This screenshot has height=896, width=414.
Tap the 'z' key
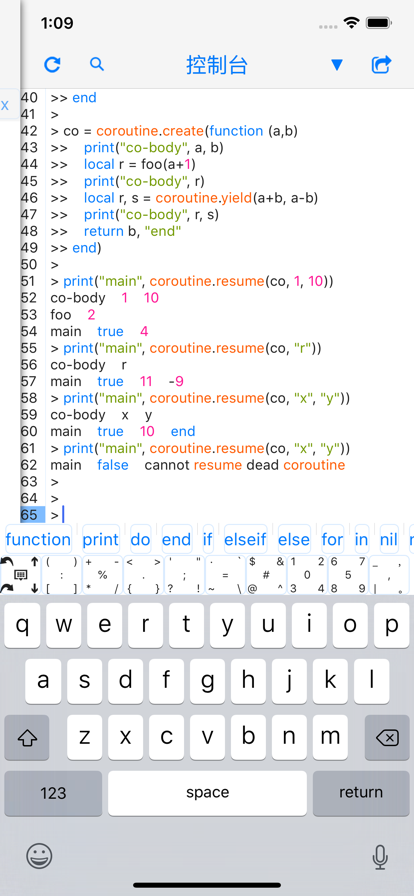(85, 738)
